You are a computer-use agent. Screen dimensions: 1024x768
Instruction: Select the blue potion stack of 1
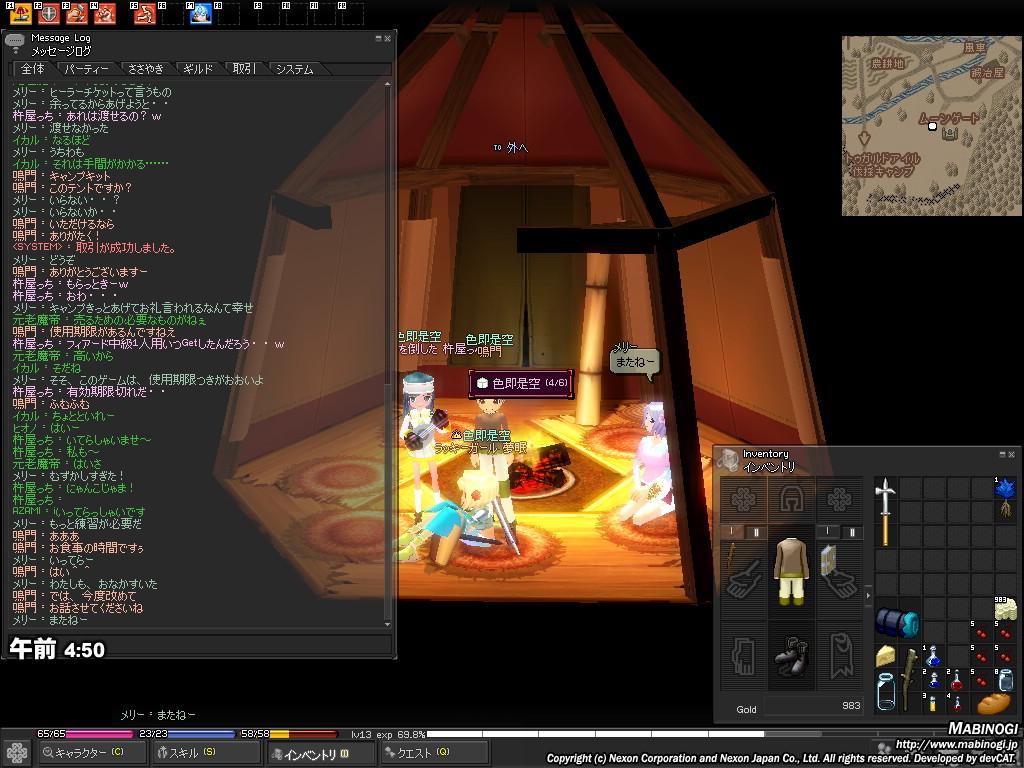[x=933, y=656]
